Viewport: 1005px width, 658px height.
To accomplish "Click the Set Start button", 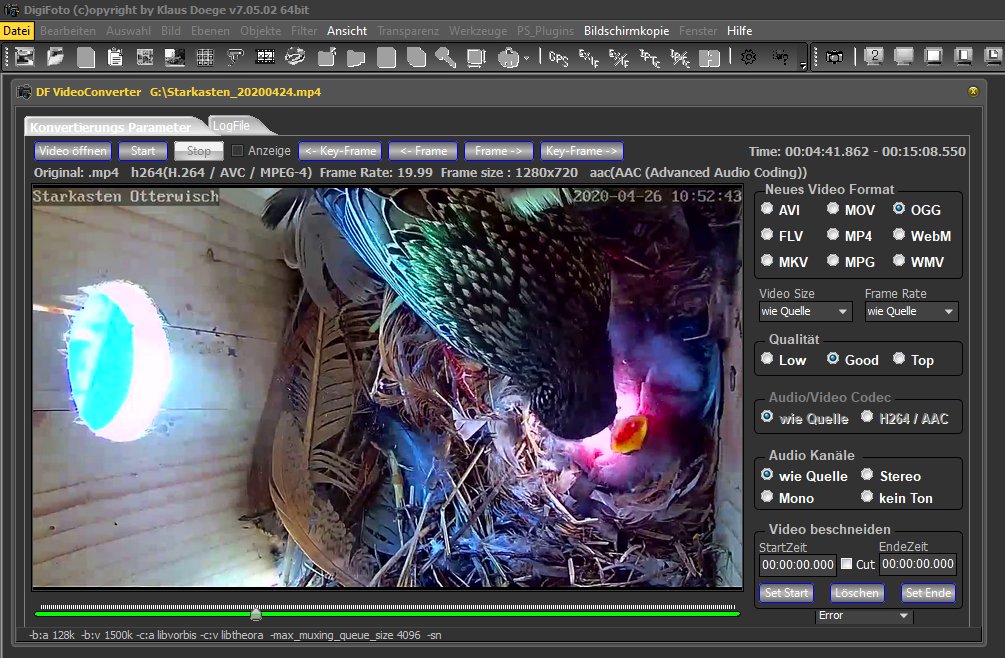I will 786,593.
